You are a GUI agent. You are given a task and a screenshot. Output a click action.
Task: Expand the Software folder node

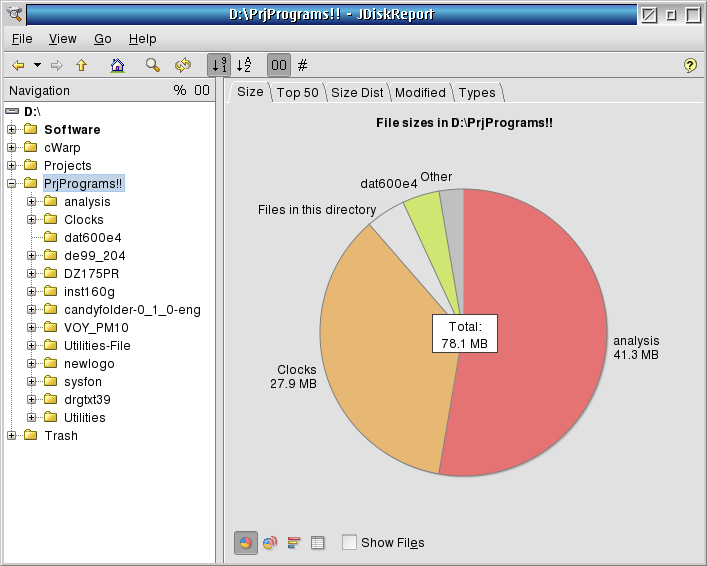click(12, 130)
